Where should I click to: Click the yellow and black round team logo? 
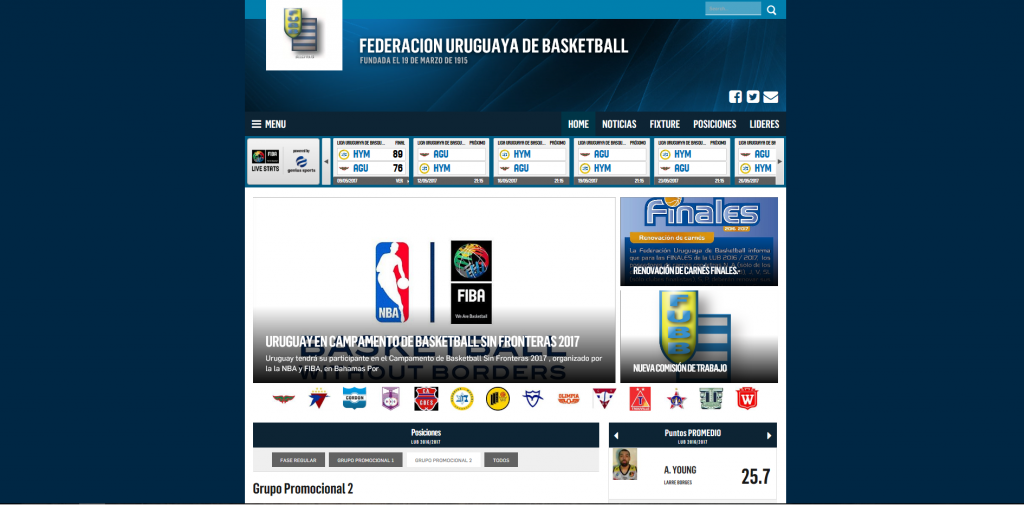click(x=498, y=398)
